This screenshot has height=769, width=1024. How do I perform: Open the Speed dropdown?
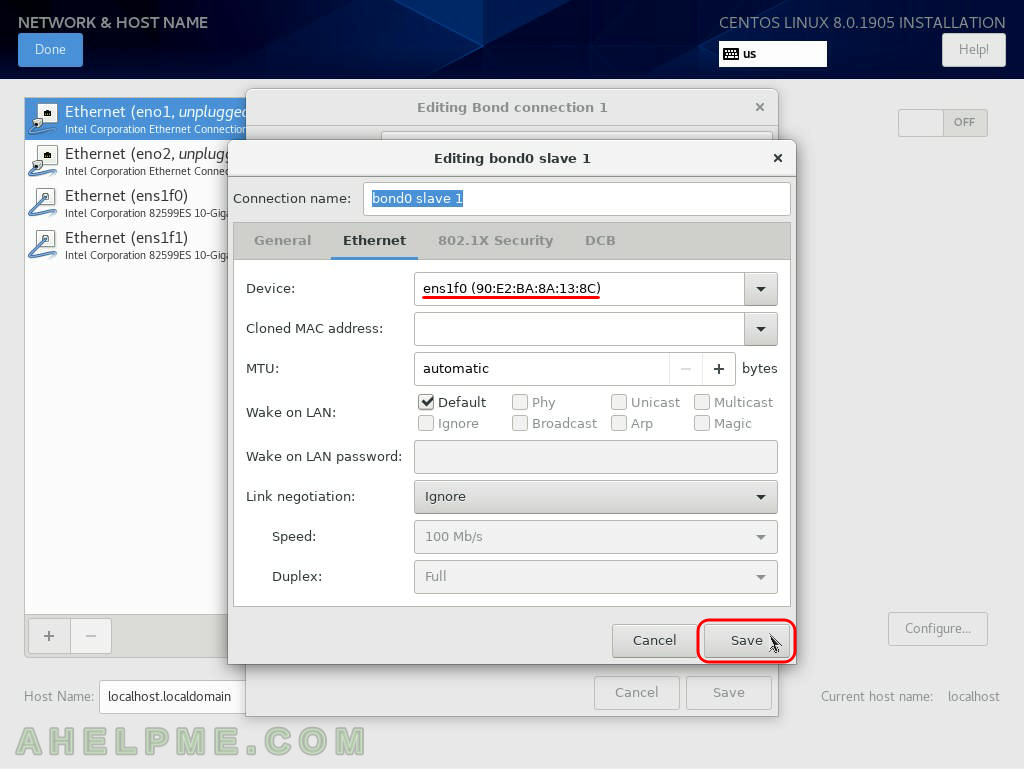pos(596,537)
